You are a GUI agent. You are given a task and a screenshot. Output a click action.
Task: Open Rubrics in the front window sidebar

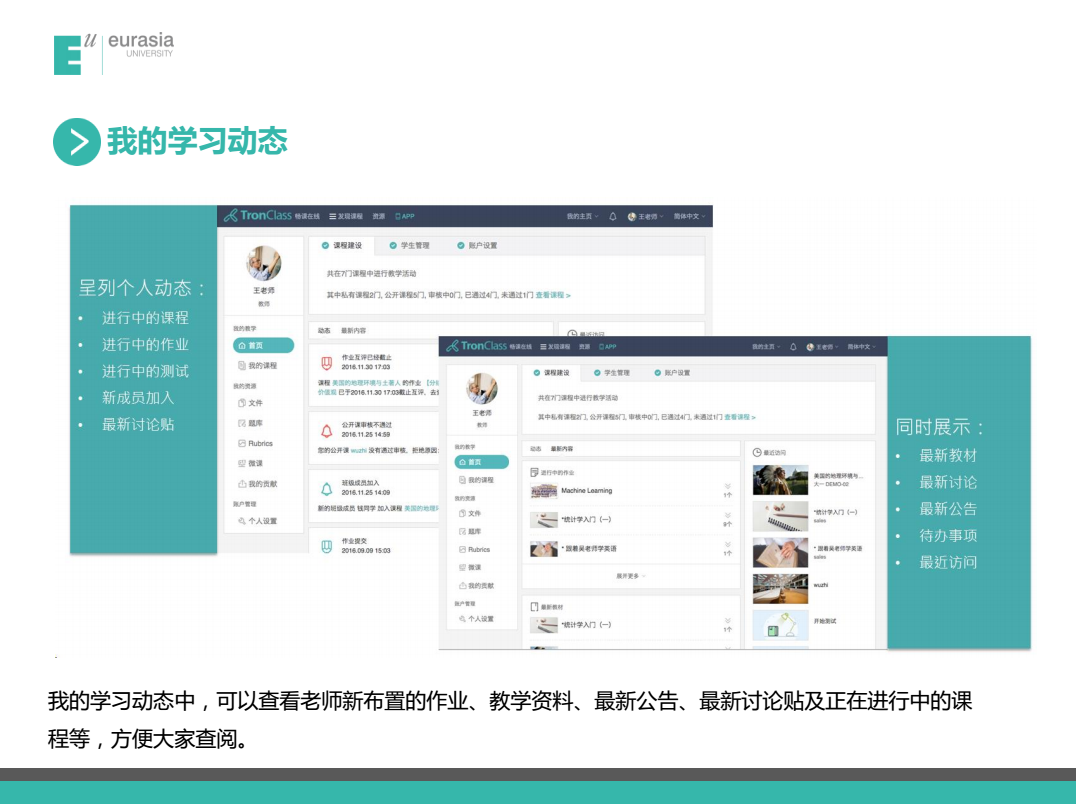click(474, 549)
